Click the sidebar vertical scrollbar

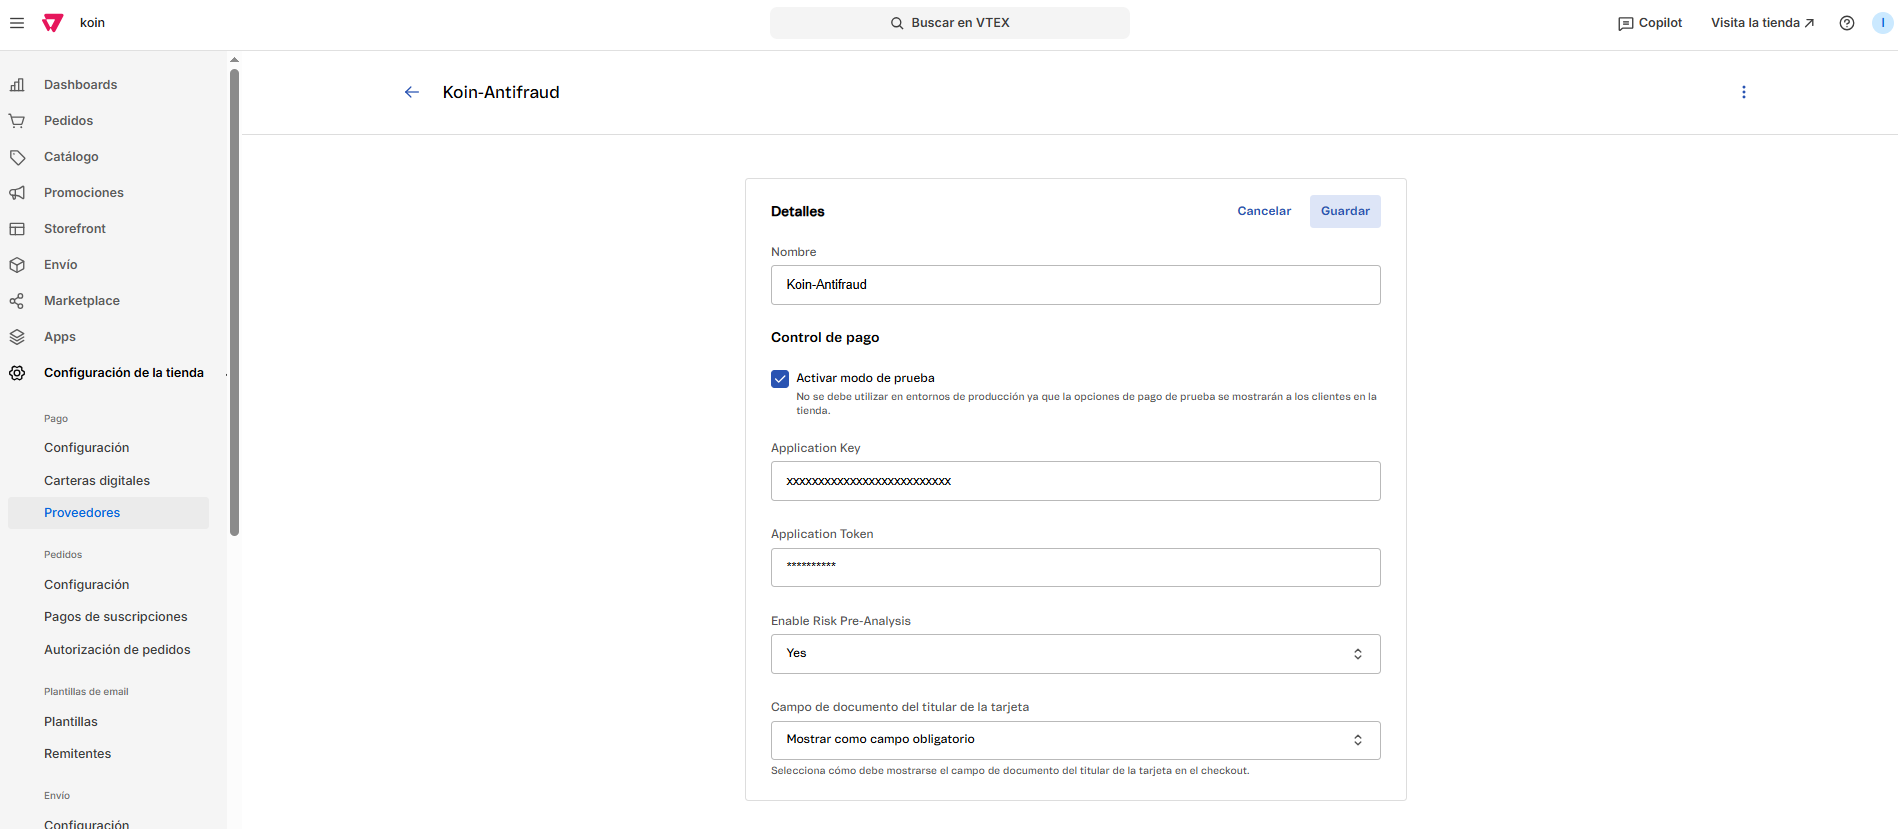point(235,300)
